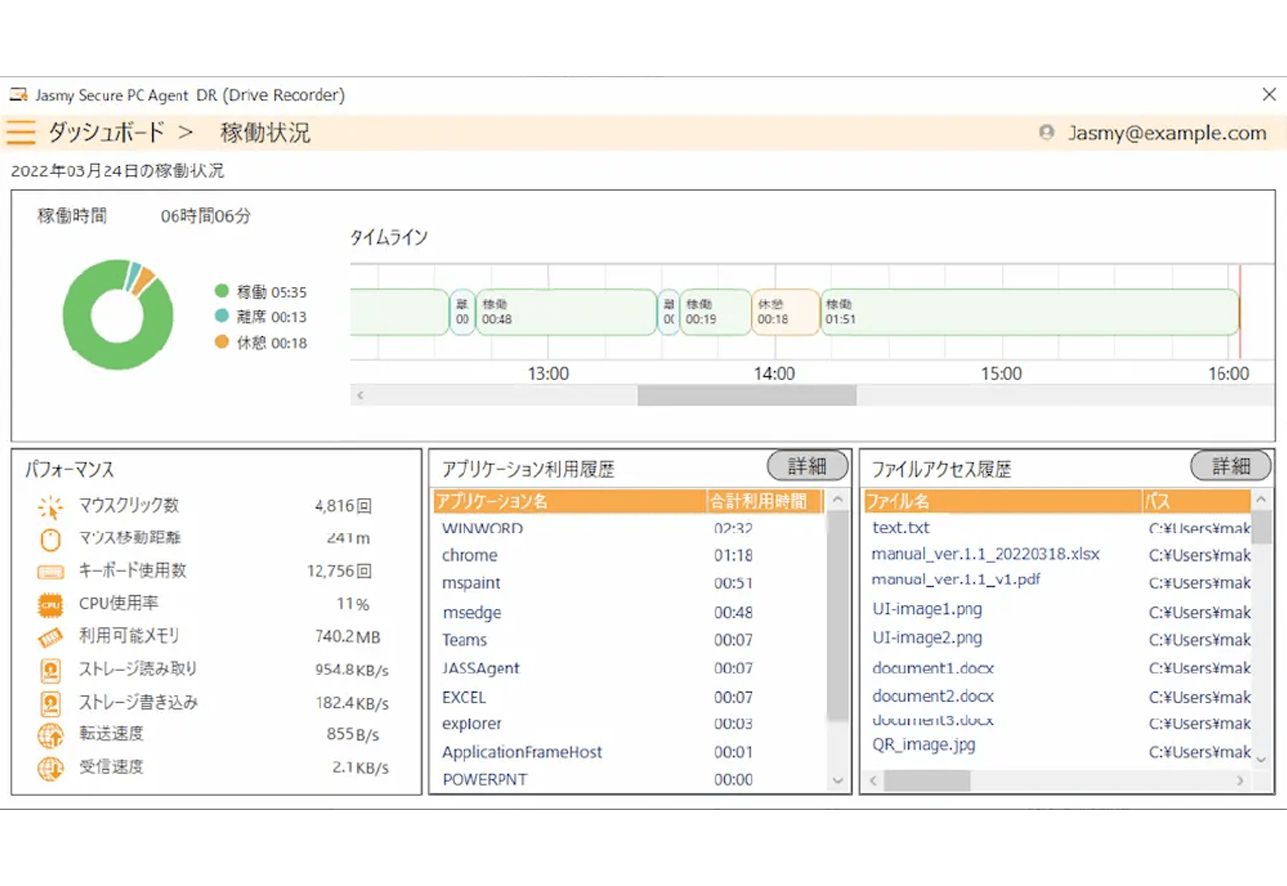1287x886 pixels.
Task: Open file access history 詳細 button
Action: click(x=1230, y=466)
